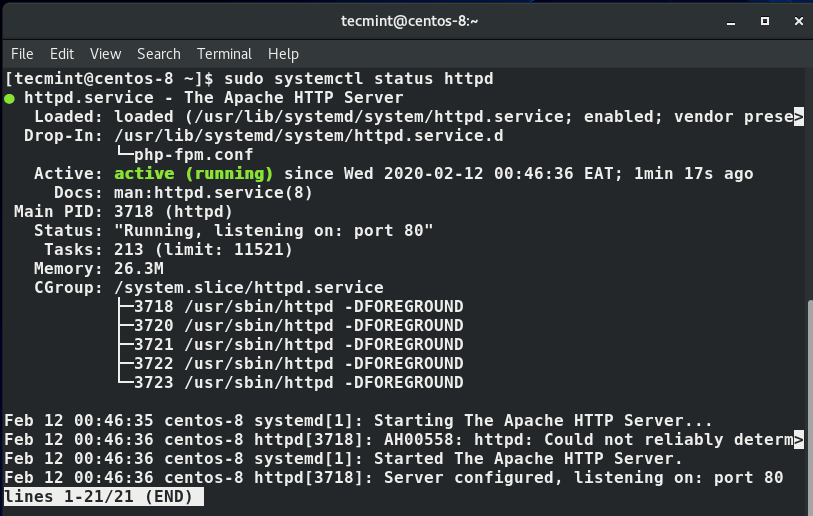
Task: Open the Search menu
Action: point(159,54)
